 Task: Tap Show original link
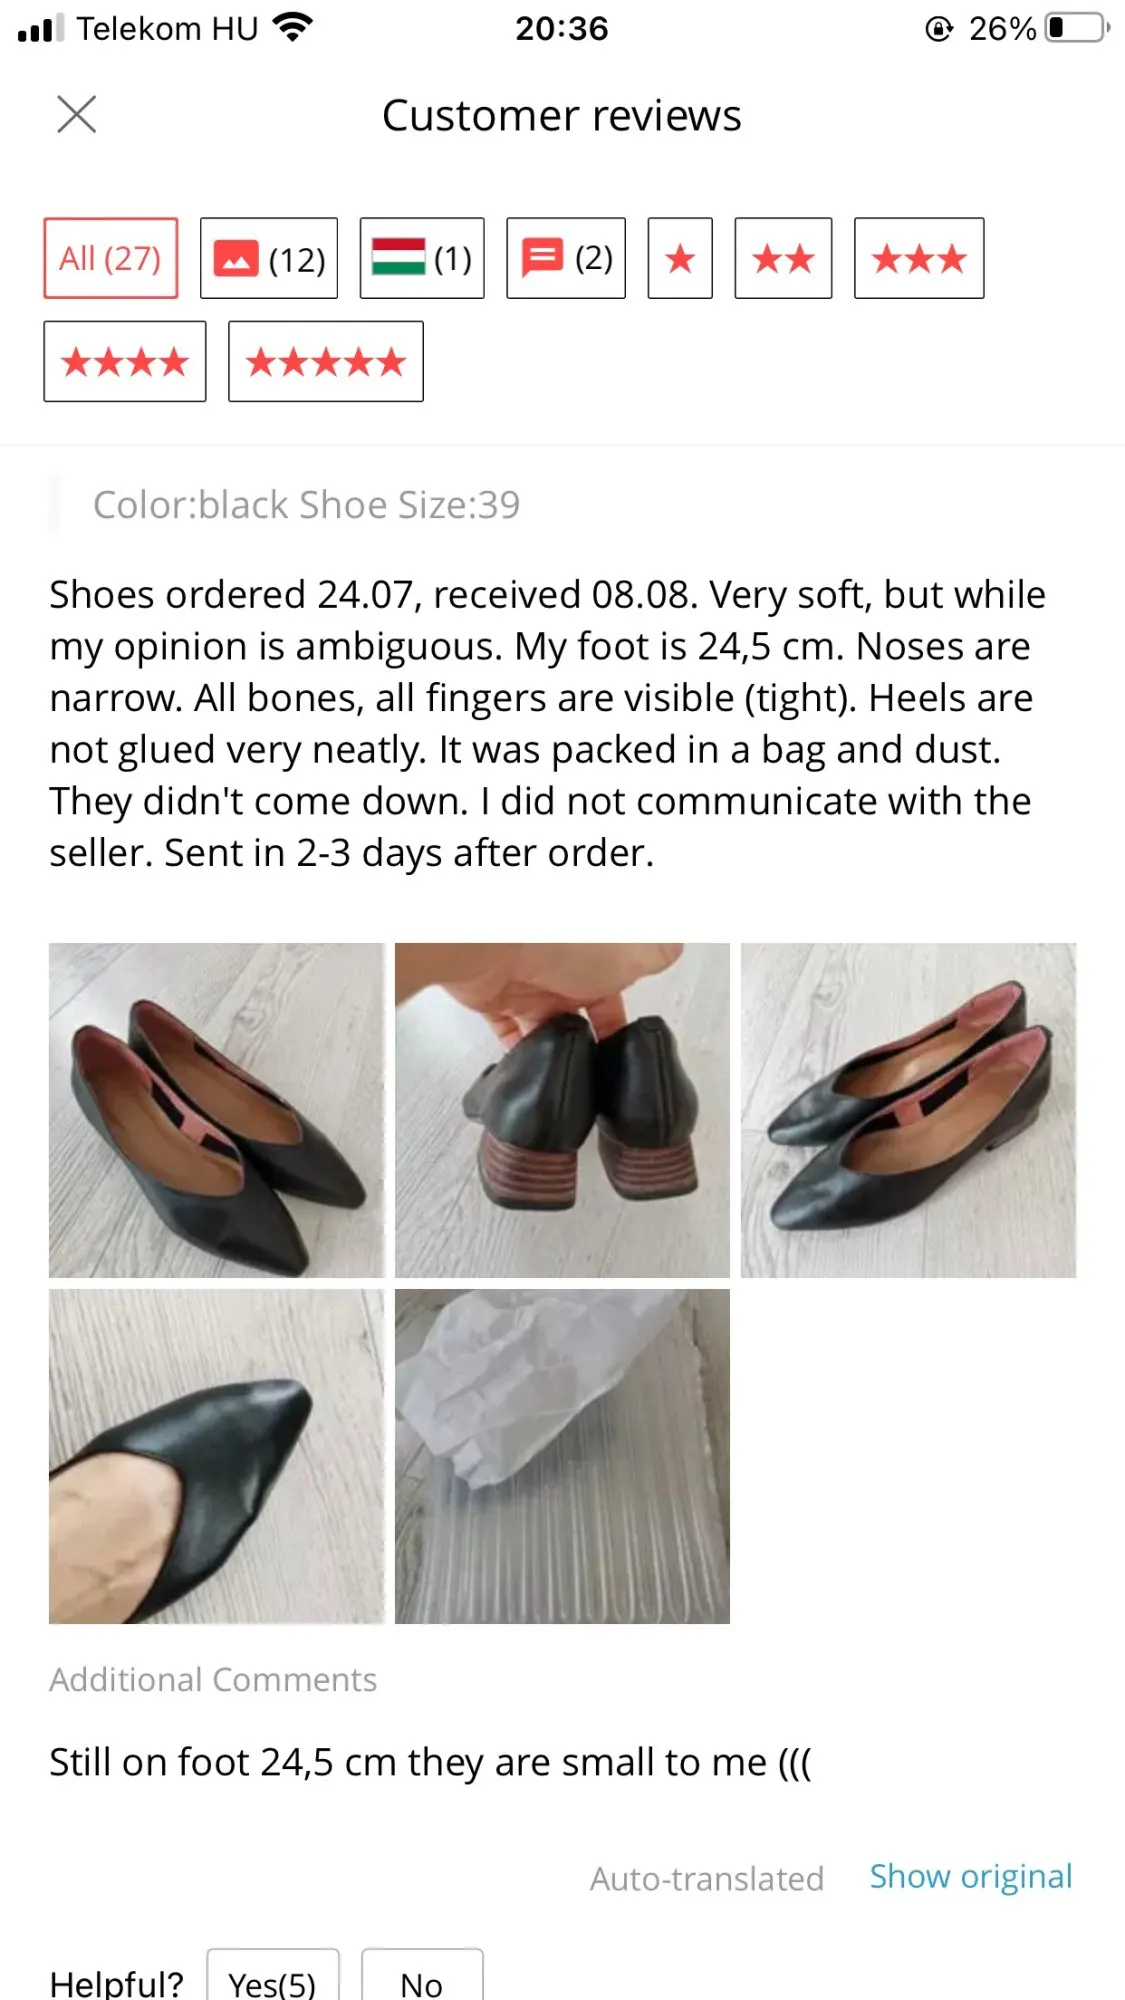[971, 1877]
